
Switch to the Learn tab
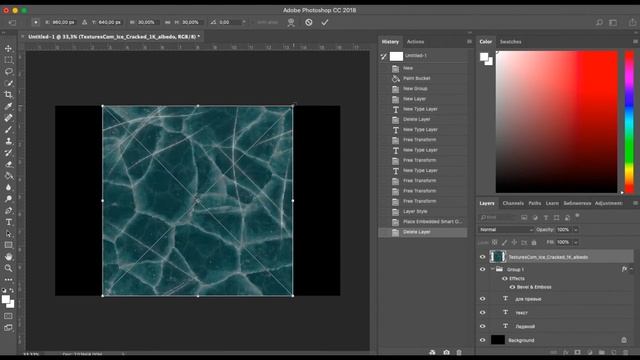[552, 203]
